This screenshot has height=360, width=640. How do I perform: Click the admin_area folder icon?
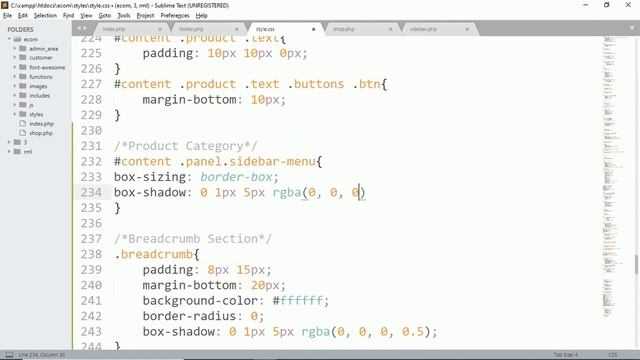[x=23, y=49]
